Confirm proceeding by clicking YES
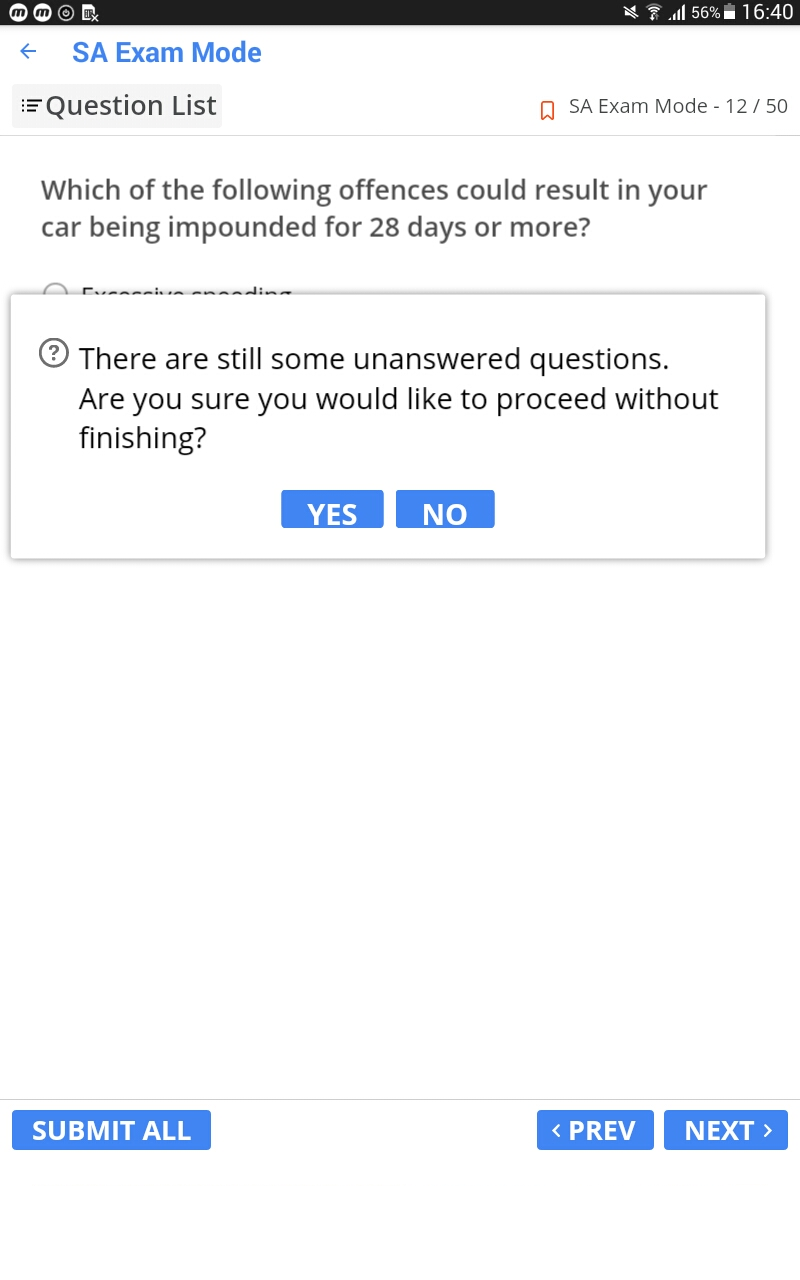800x1280 pixels. (x=332, y=509)
